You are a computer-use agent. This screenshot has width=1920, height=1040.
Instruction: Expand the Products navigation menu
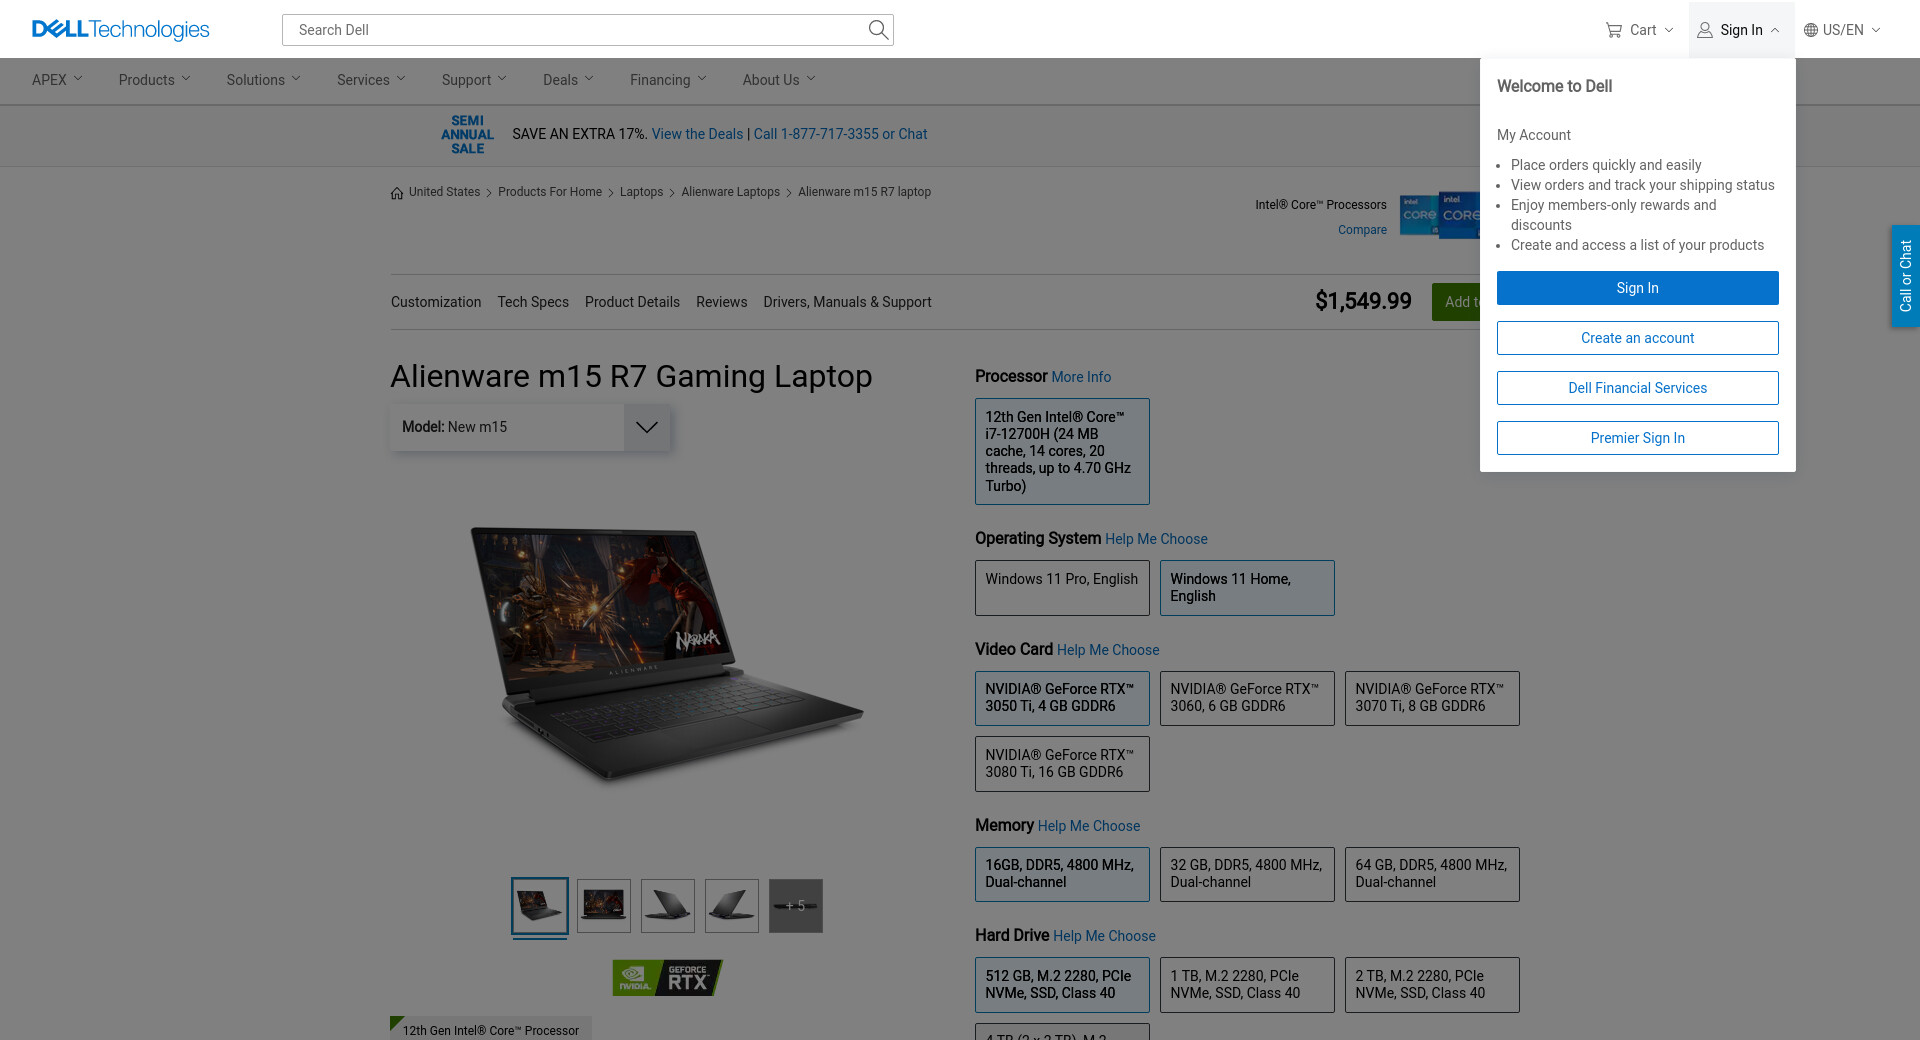[154, 80]
